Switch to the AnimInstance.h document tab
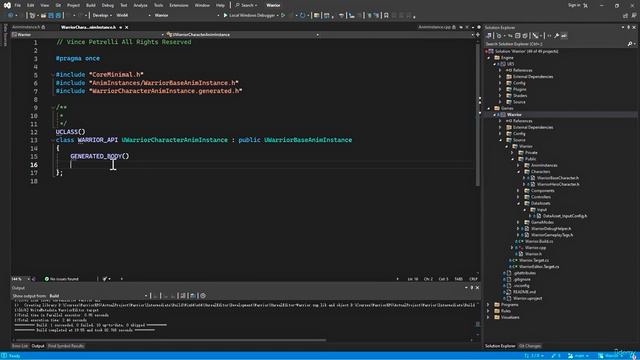This screenshot has height=360, width=640. pyautogui.click(x=29, y=27)
